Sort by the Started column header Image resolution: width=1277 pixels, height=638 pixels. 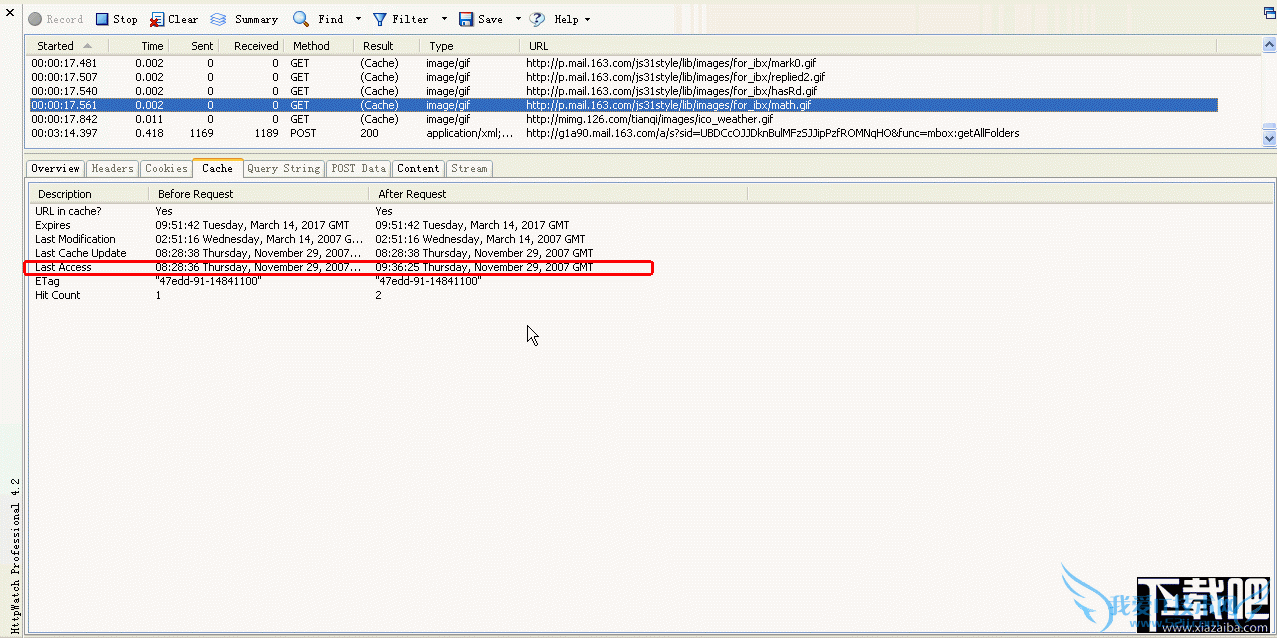[x=67, y=46]
